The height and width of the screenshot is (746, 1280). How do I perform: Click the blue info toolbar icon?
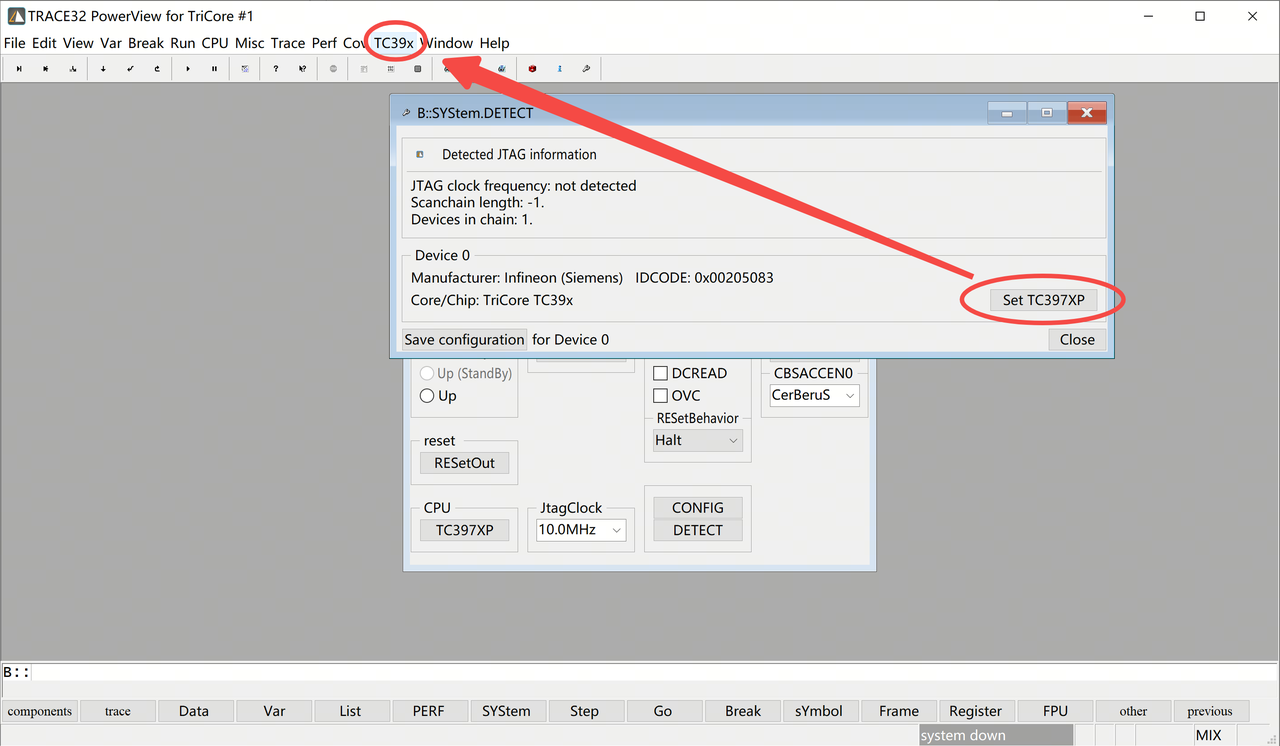coord(559,69)
